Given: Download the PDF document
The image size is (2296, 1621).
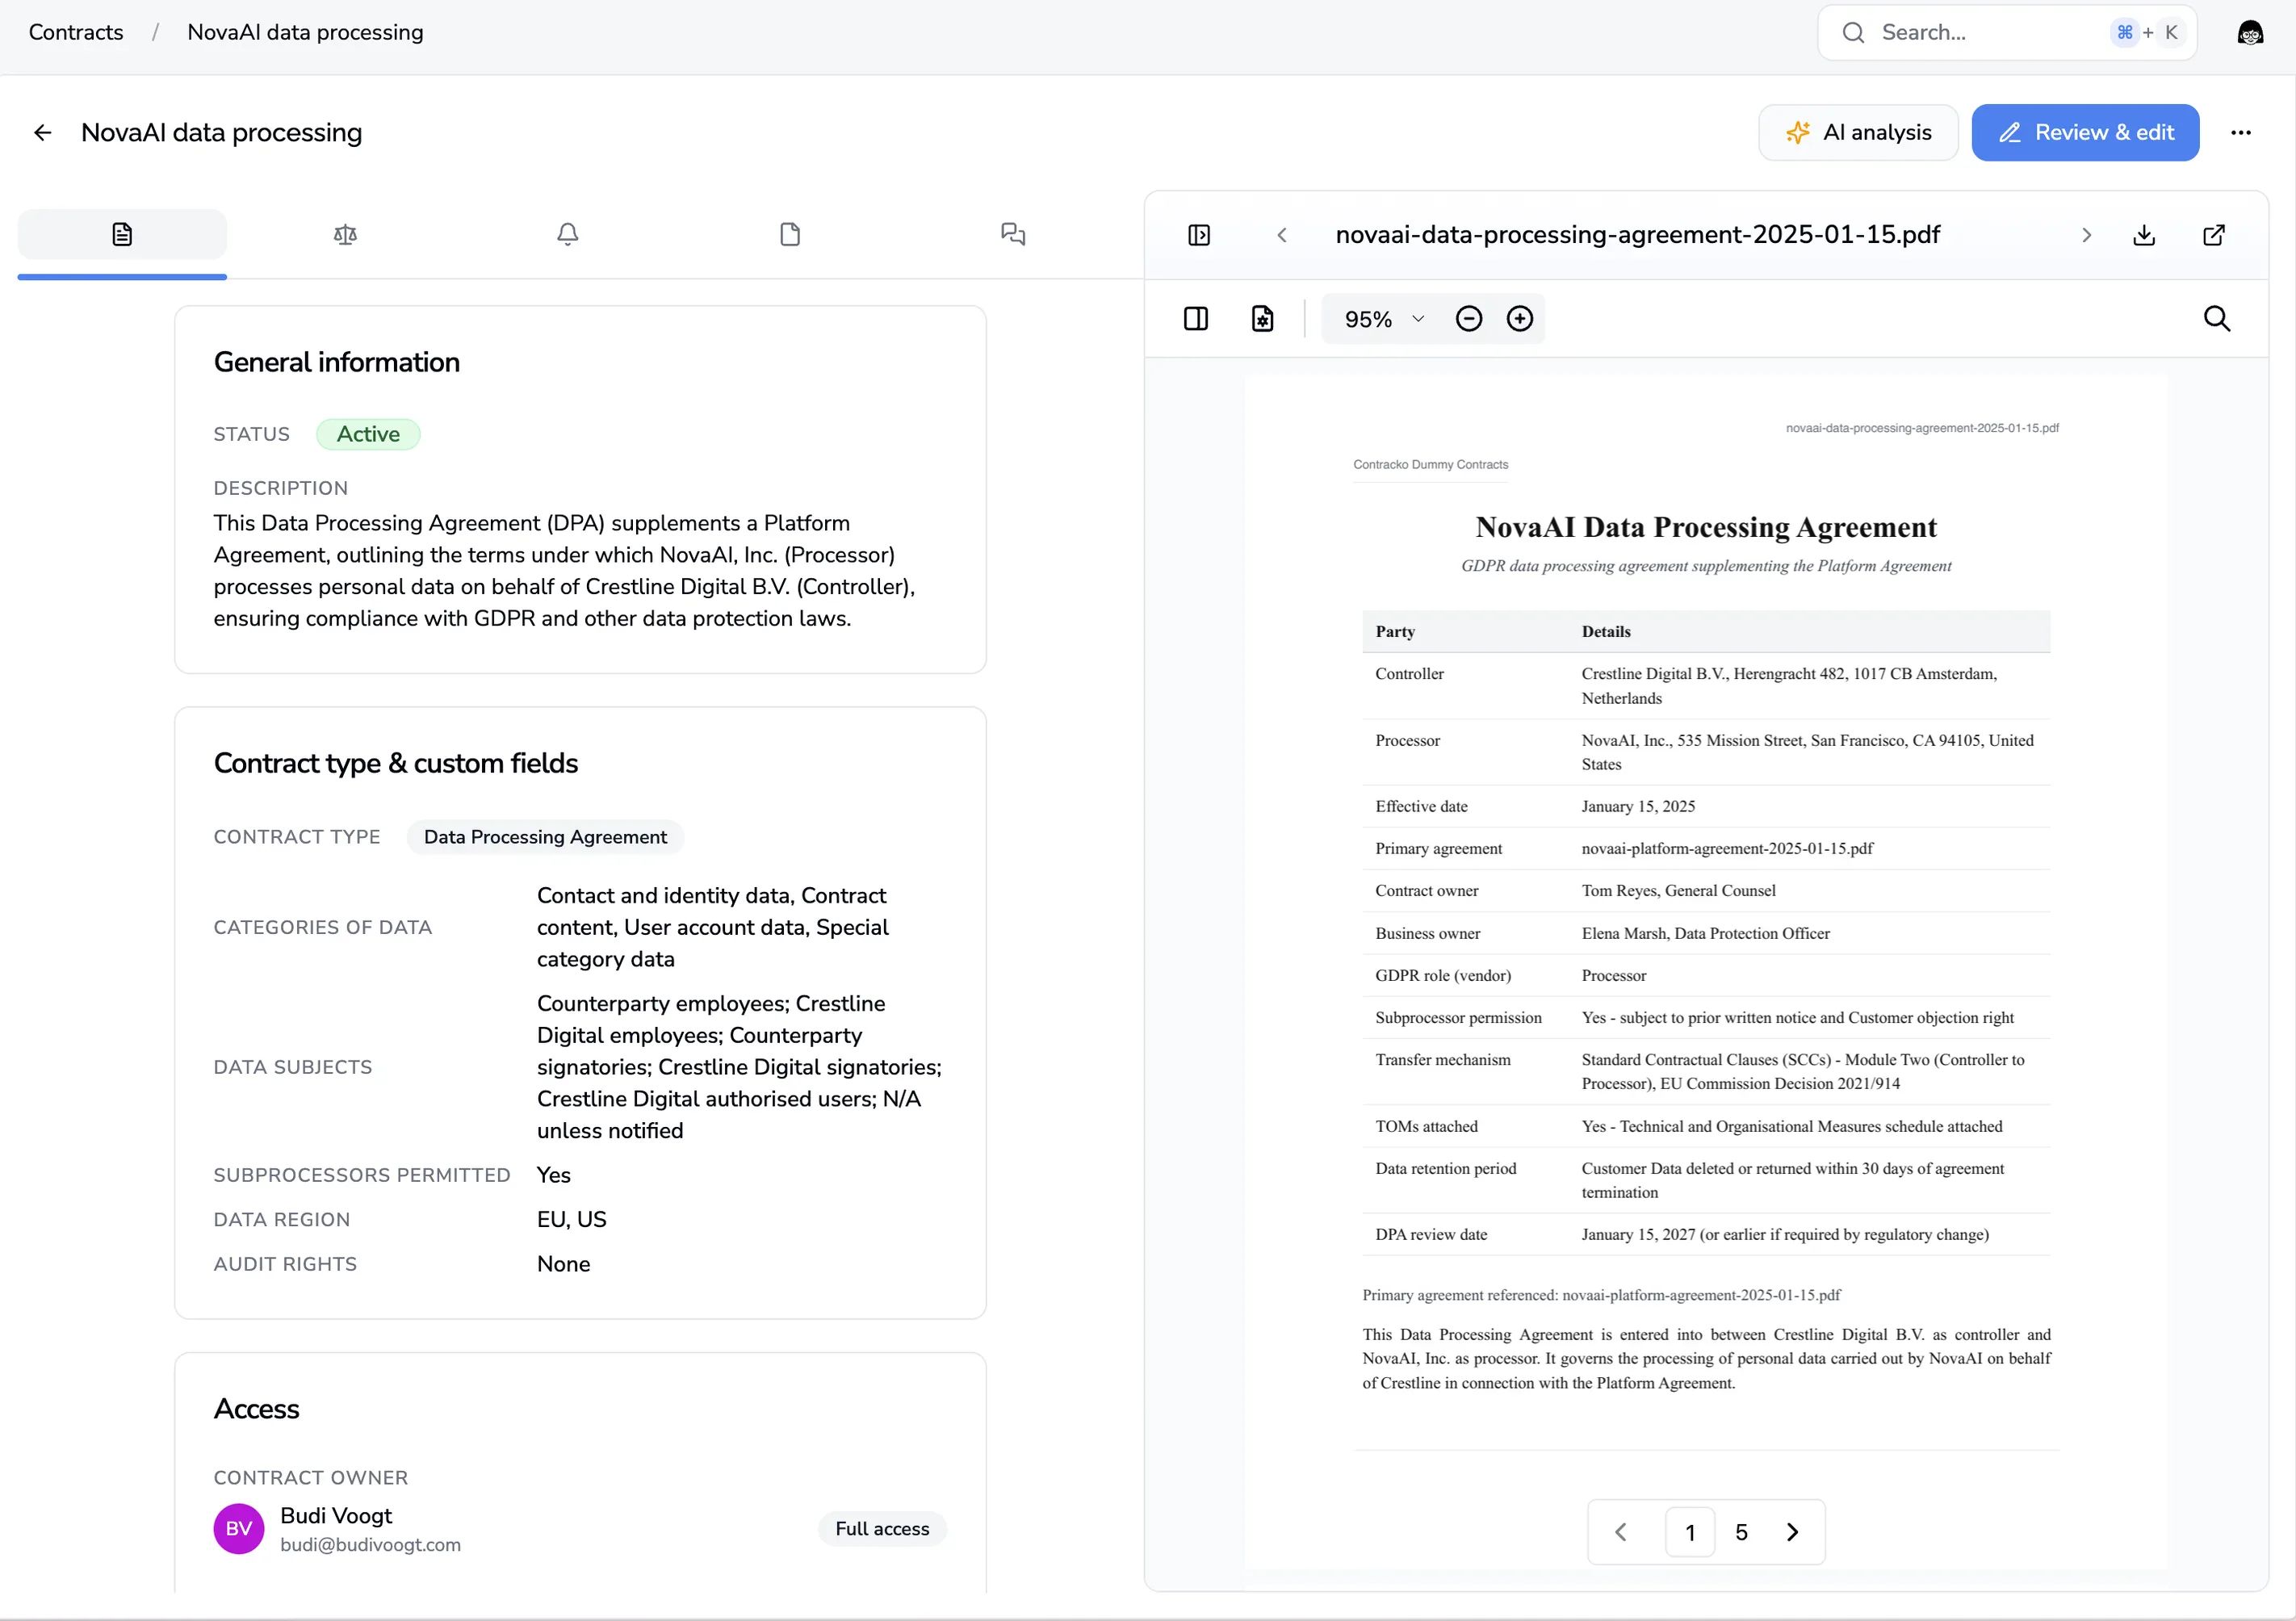Looking at the screenshot, I should [2144, 235].
